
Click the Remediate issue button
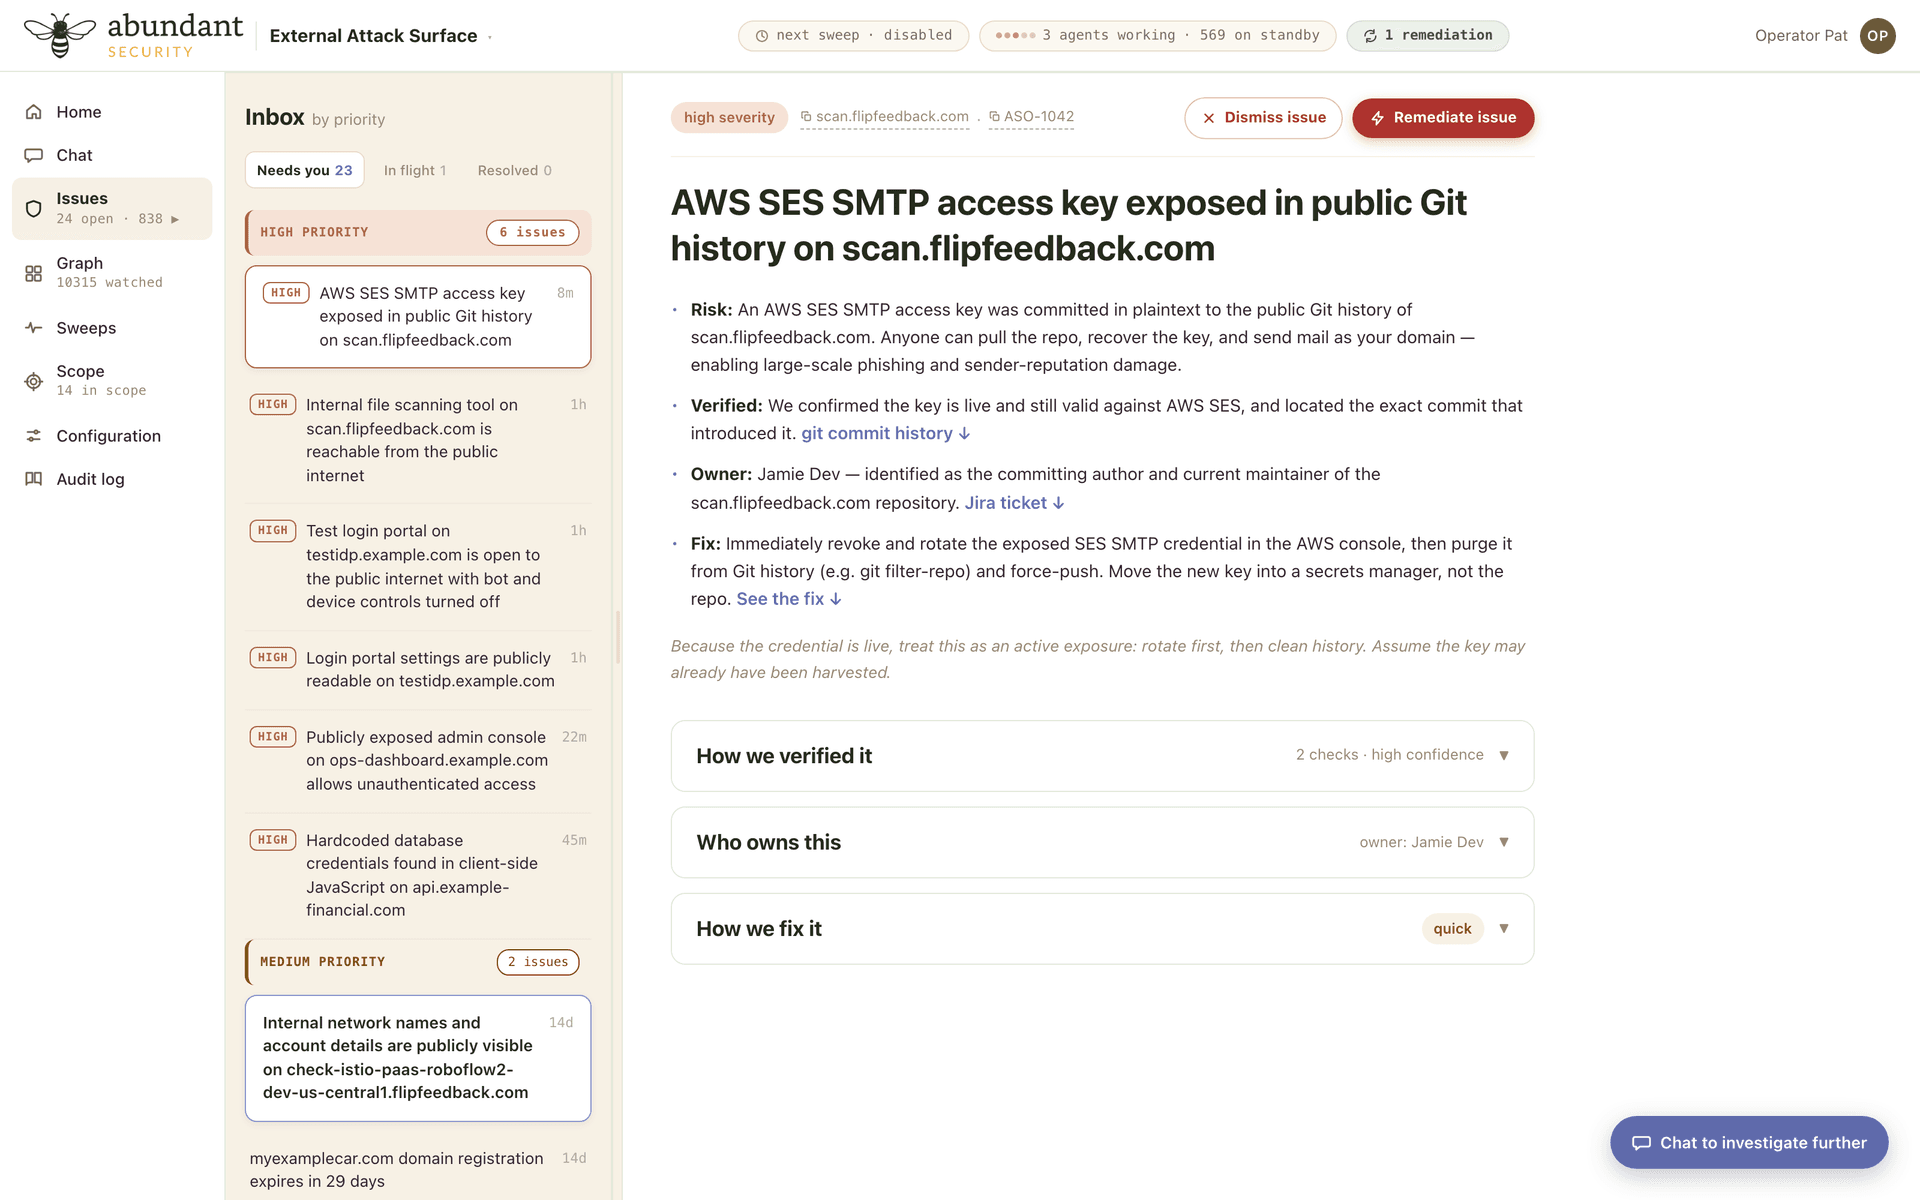coord(1443,118)
